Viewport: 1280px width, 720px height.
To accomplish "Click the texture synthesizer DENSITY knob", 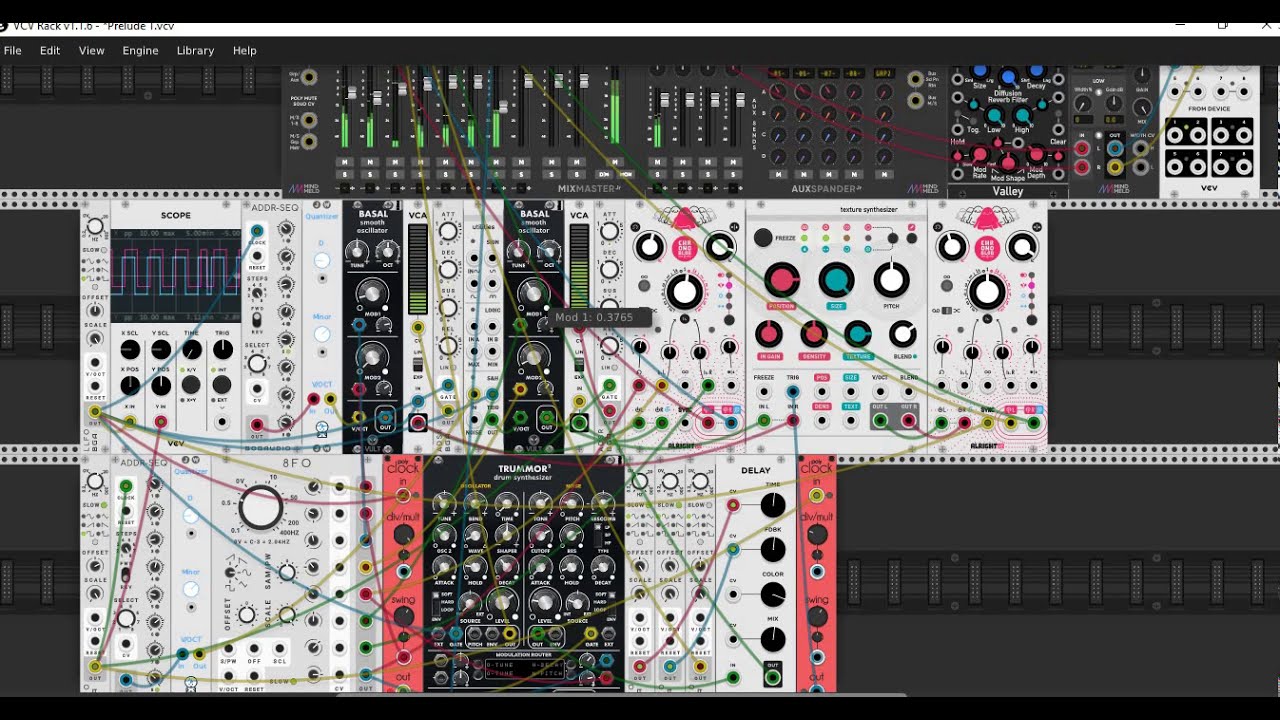I will tap(813, 334).
